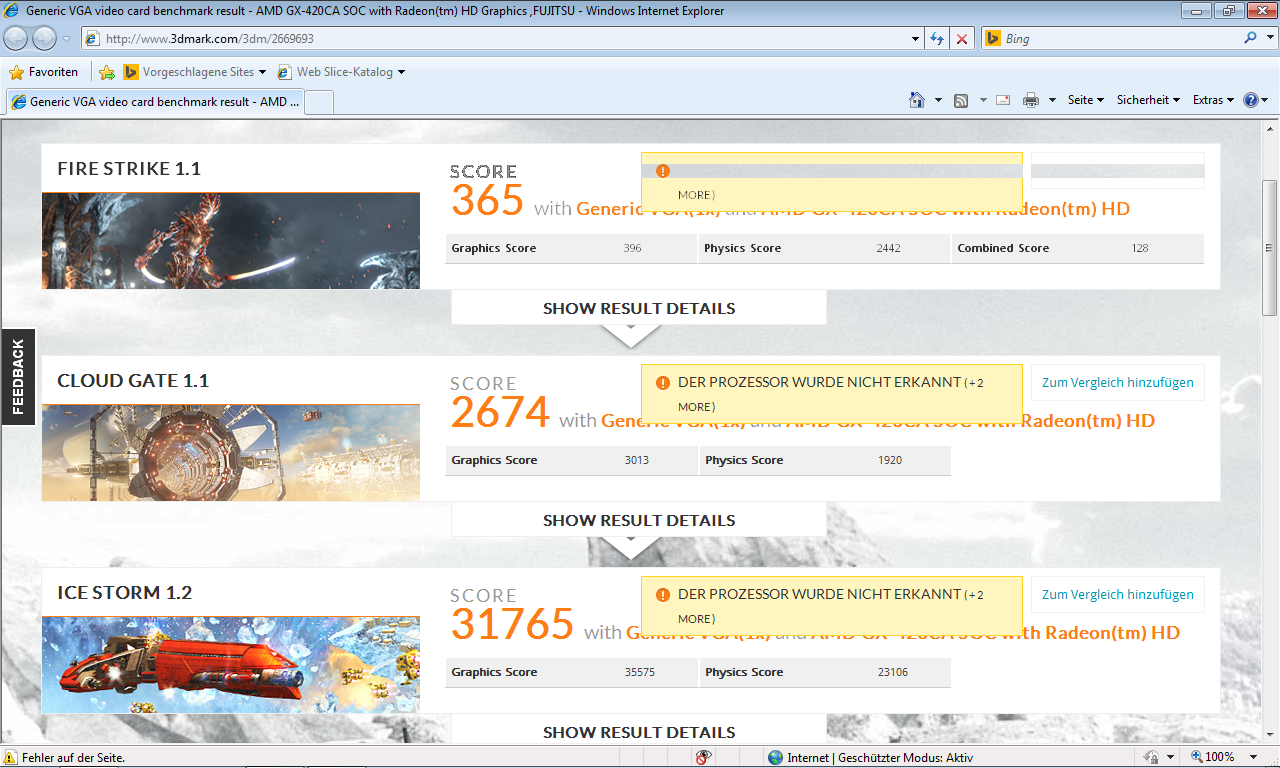
Task: Select the Generic VGA video card tab
Action: point(154,101)
